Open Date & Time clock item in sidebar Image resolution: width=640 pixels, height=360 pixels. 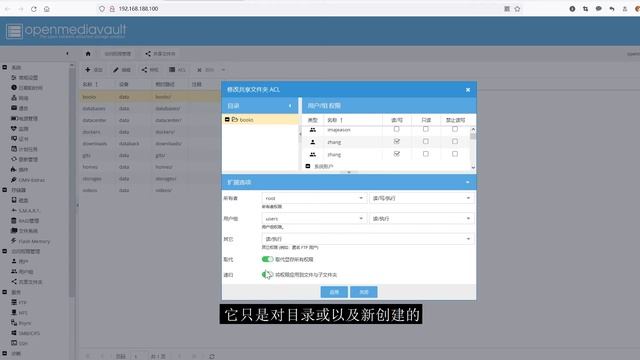tap(27, 88)
